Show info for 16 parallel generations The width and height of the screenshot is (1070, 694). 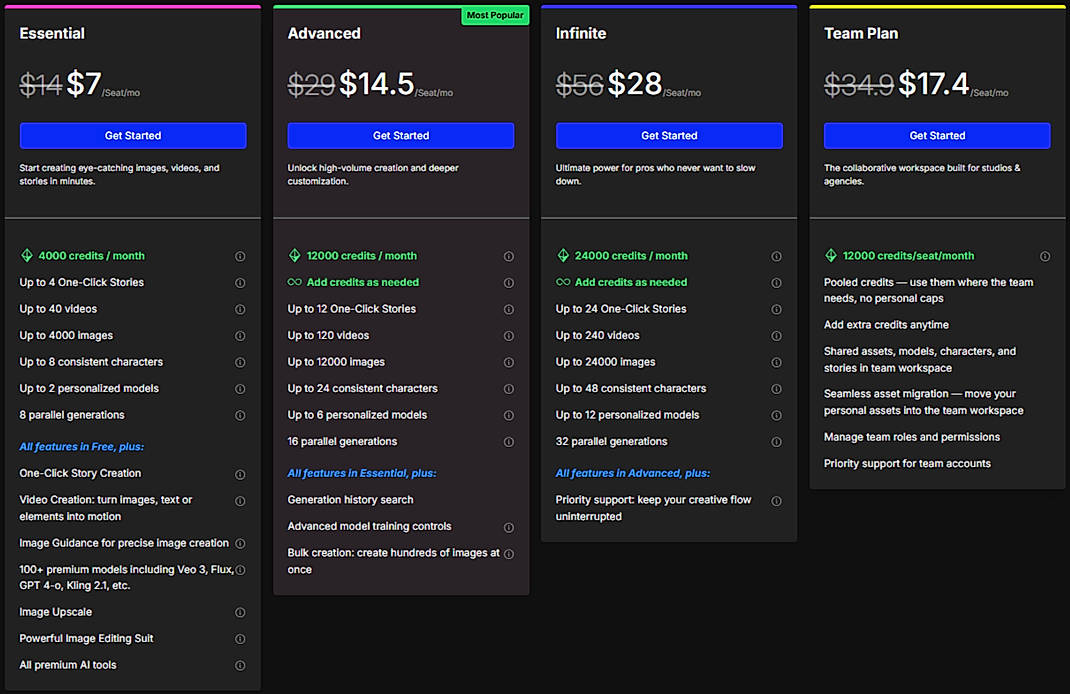pyautogui.click(x=509, y=442)
